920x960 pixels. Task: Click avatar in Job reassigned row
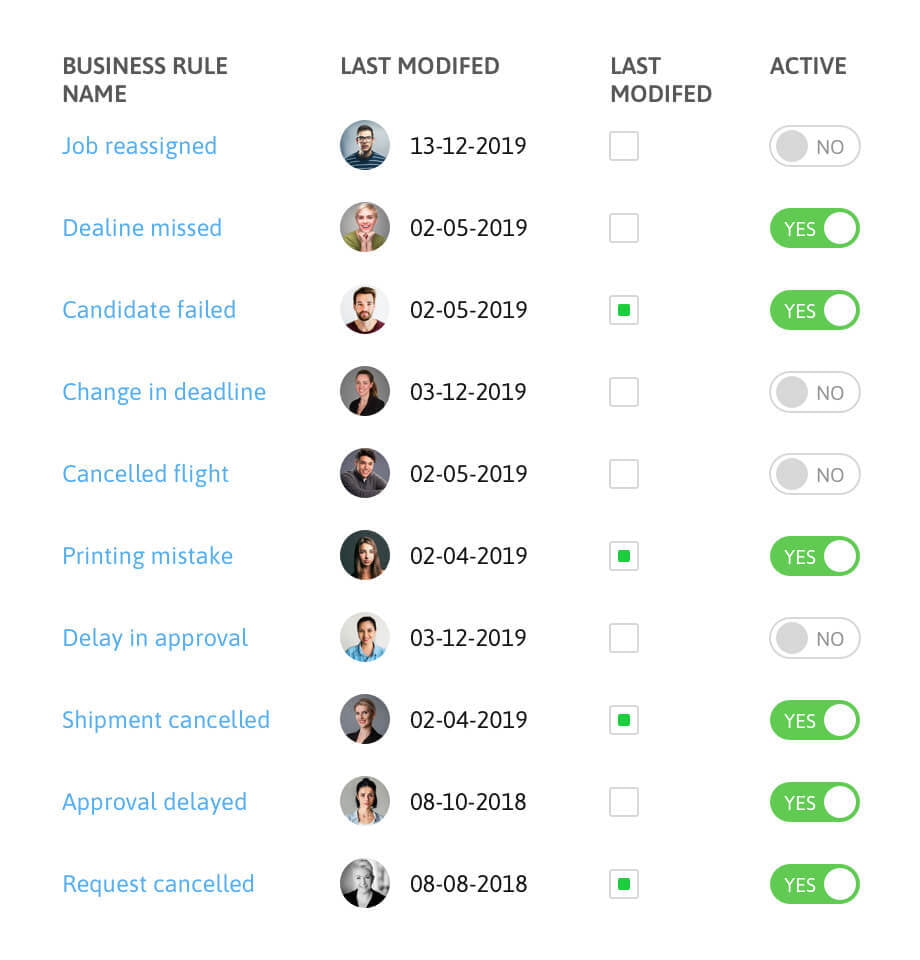364,146
